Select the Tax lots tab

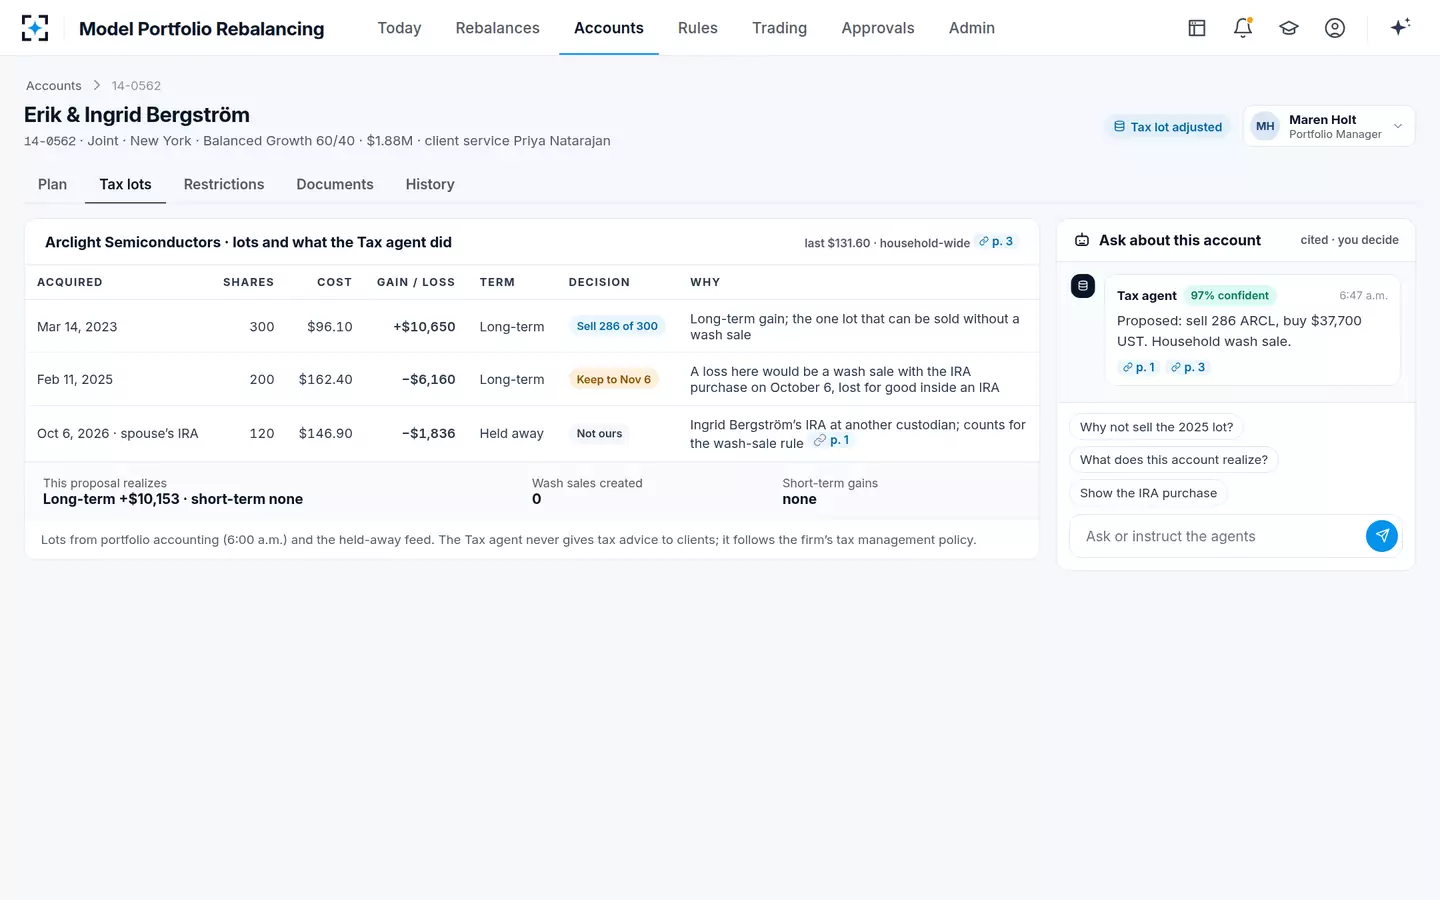[x=125, y=184]
